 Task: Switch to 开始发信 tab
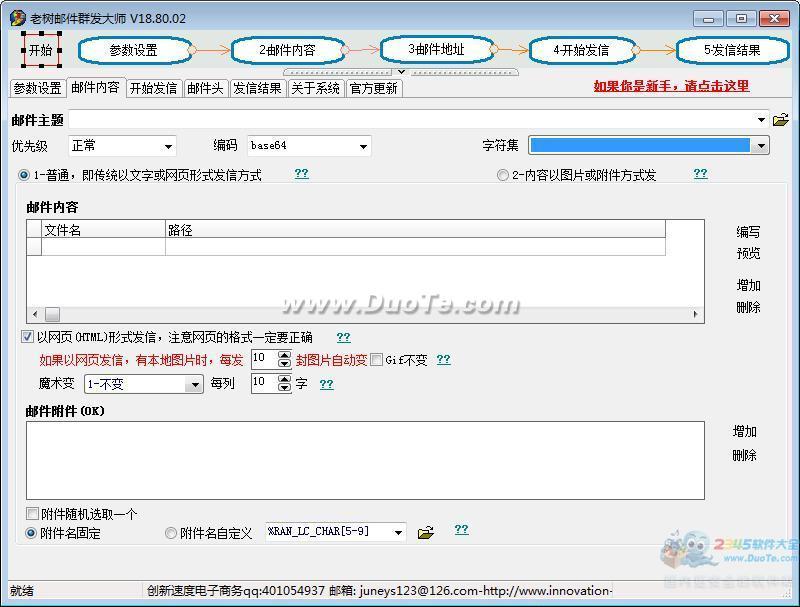point(154,88)
